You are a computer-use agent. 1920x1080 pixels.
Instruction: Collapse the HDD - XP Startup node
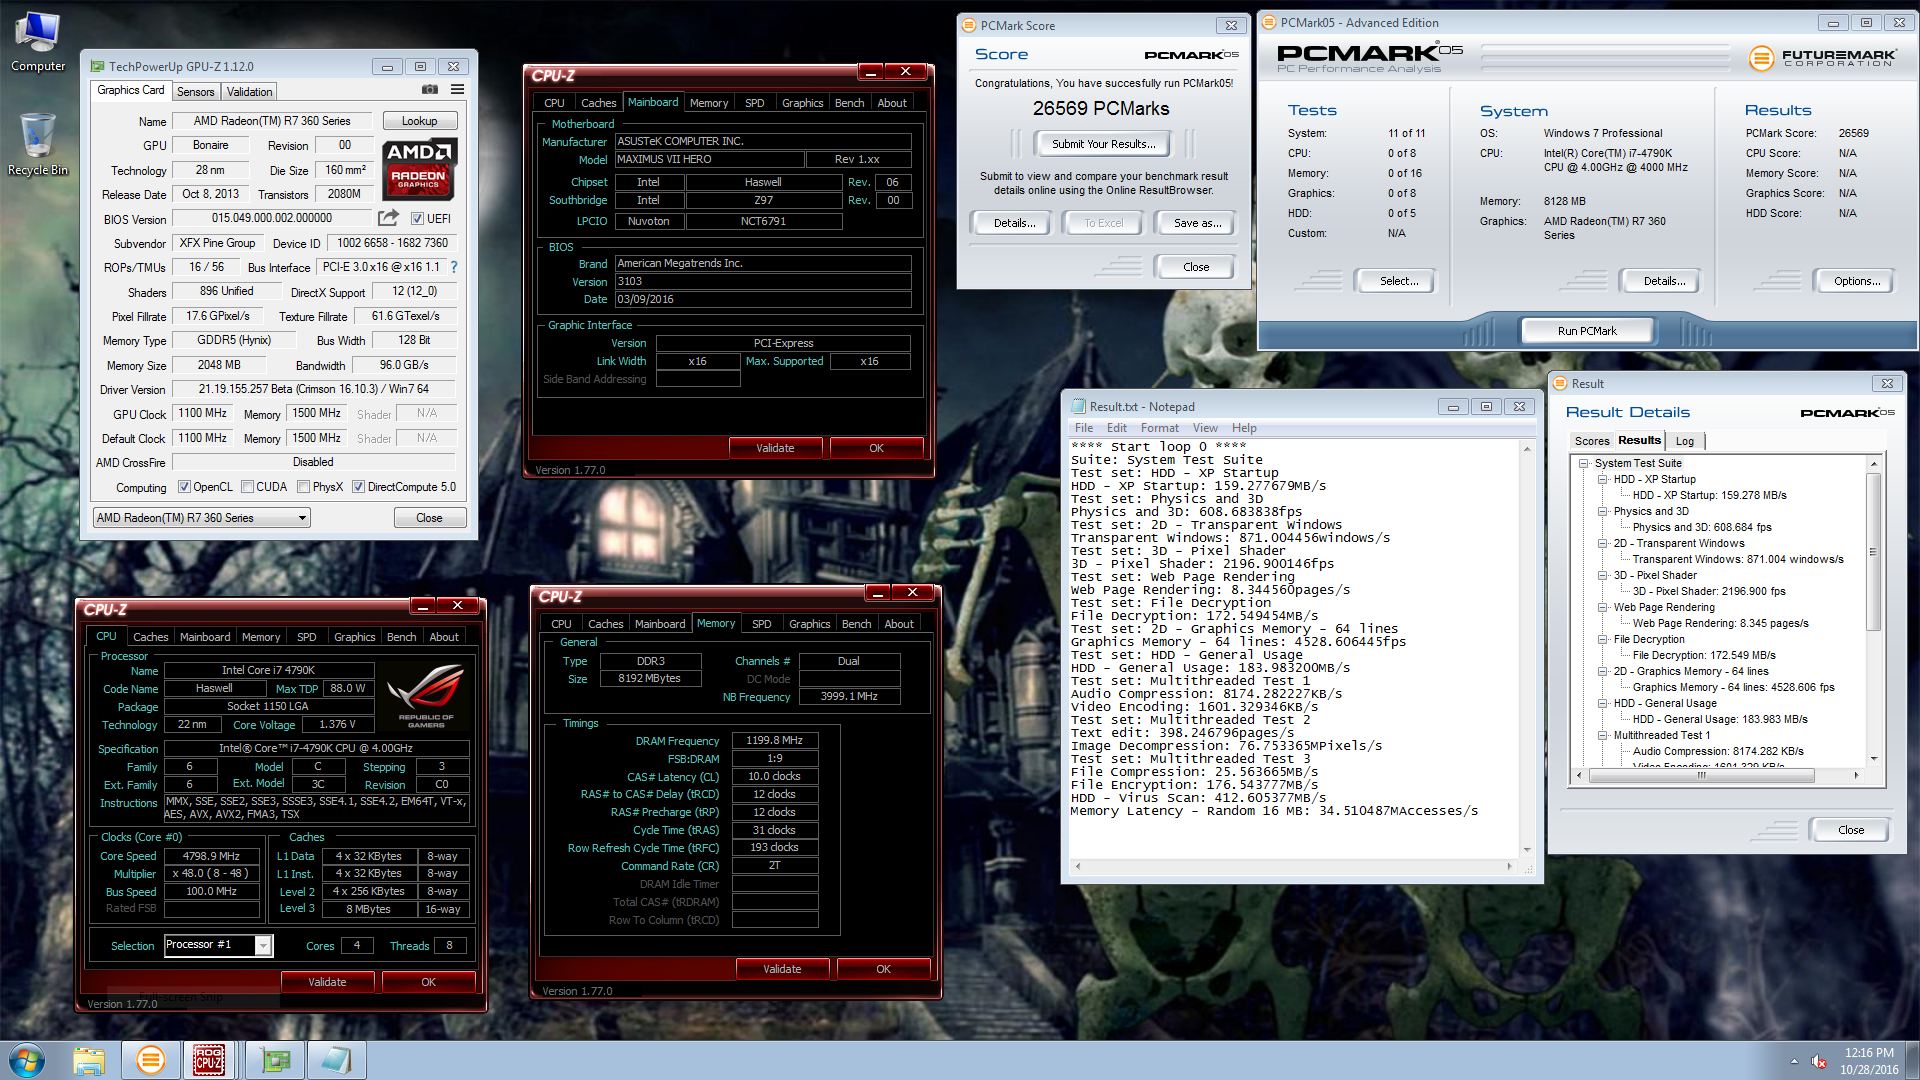(x=1603, y=479)
